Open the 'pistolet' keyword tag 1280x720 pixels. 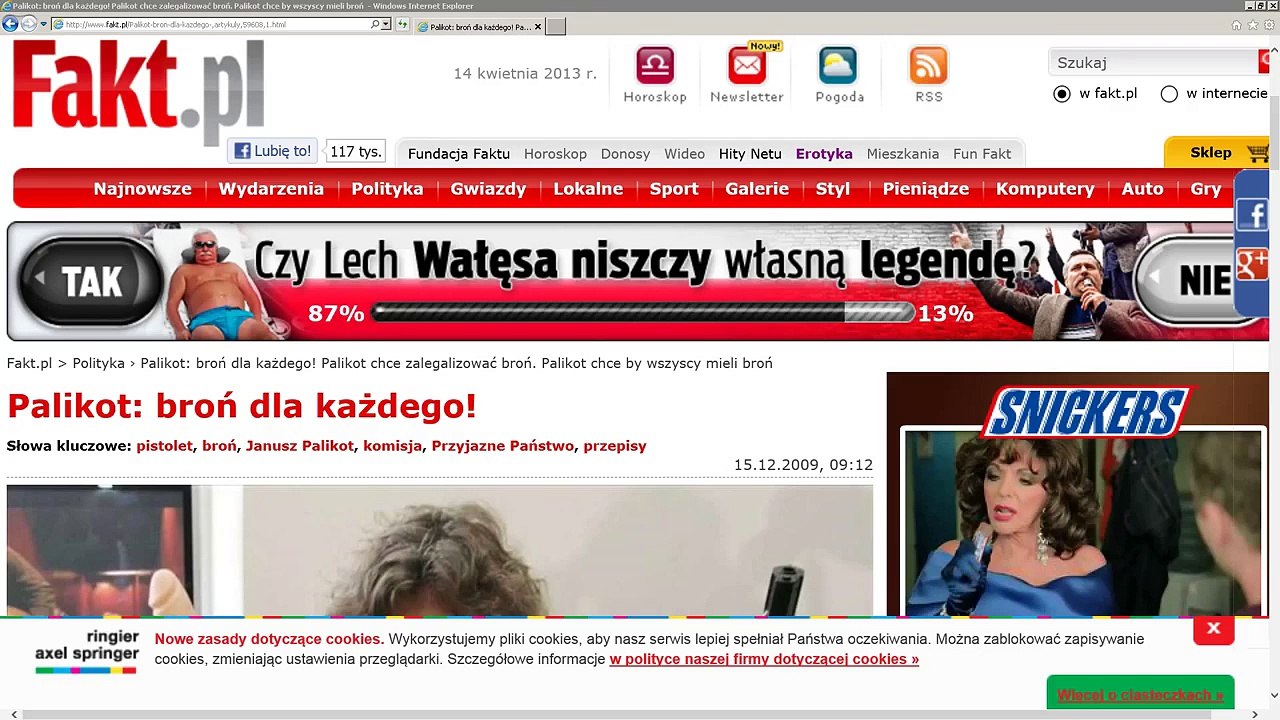pyautogui.click(x=164, y=446)
